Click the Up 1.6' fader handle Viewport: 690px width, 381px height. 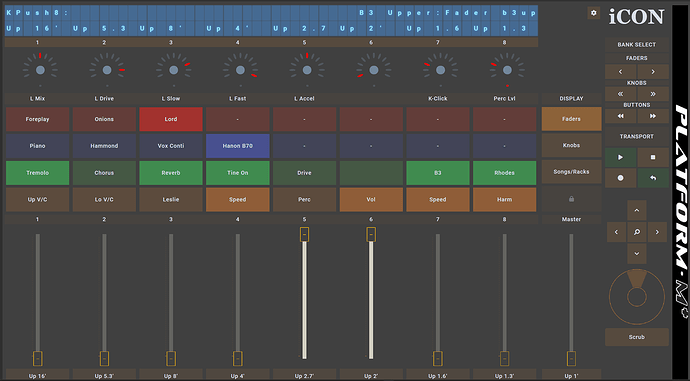coord(438,359)
